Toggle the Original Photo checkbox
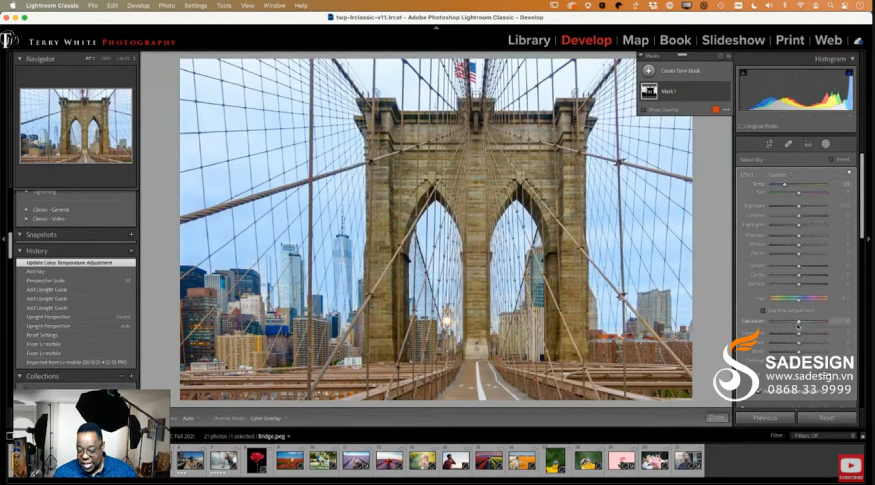The width and height of the screenshot is (875, 485). pyautogui.click(x=742, y=127)
